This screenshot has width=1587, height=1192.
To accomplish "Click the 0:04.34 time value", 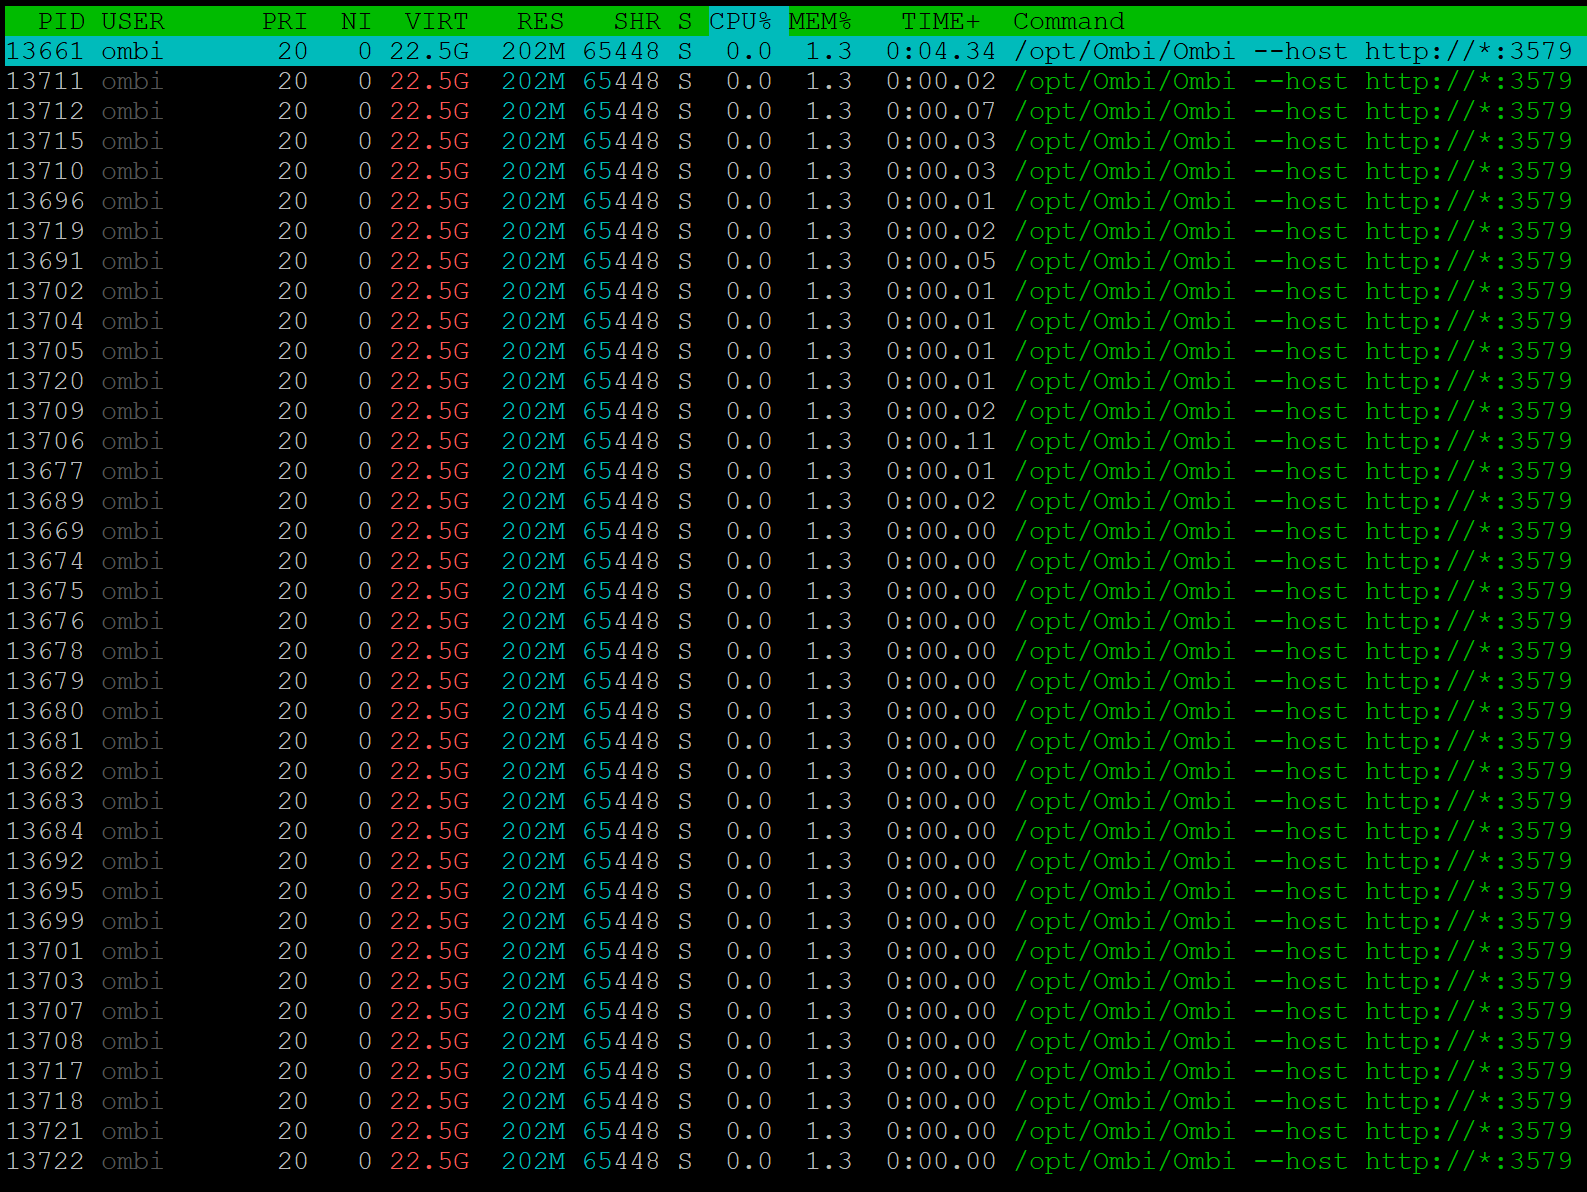I will click(941, 51).
